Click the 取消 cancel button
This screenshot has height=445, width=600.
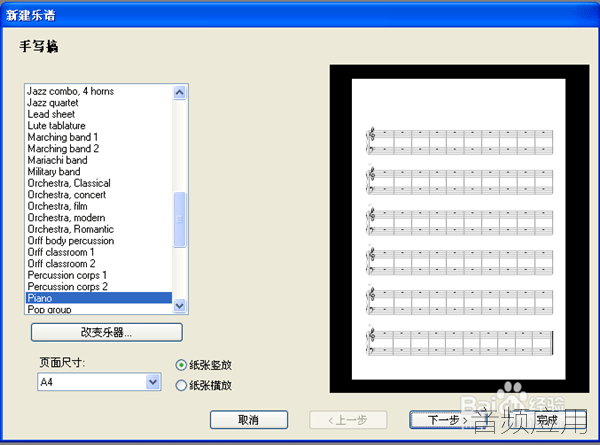tap(249, 420)
